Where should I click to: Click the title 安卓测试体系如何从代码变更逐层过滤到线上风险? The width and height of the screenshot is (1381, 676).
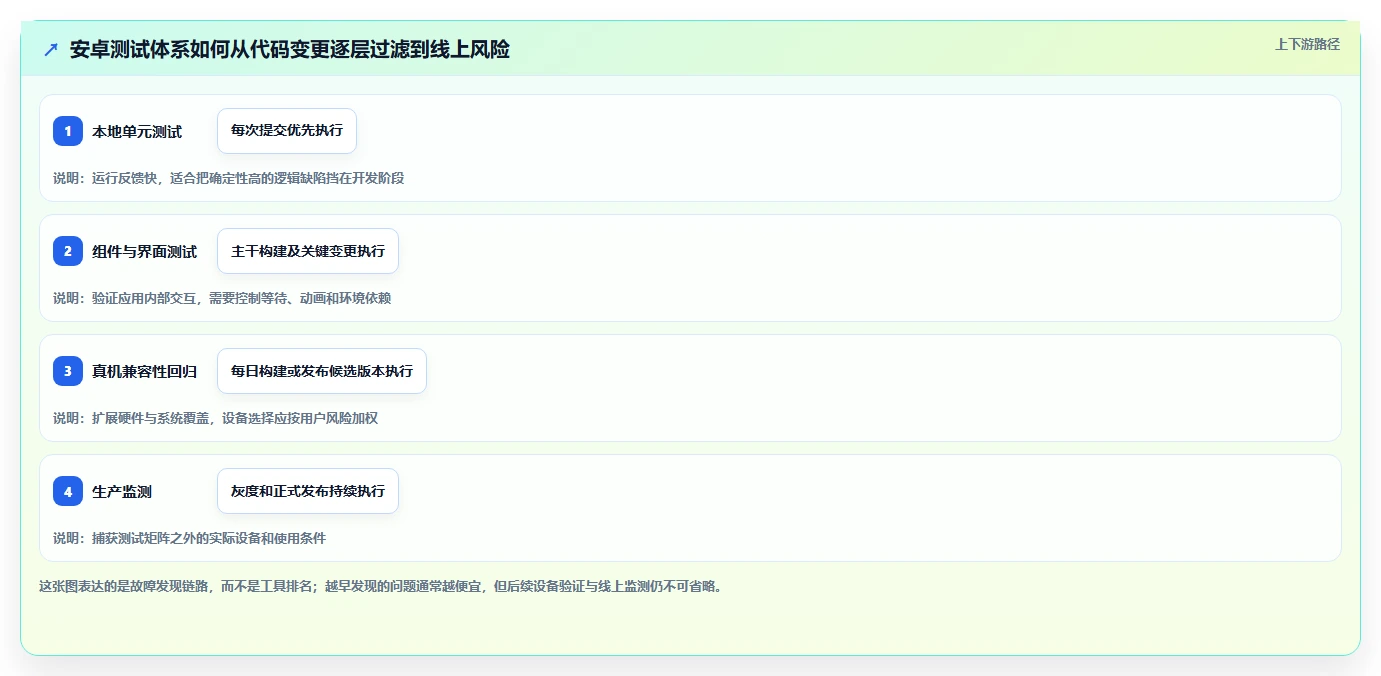290,50
